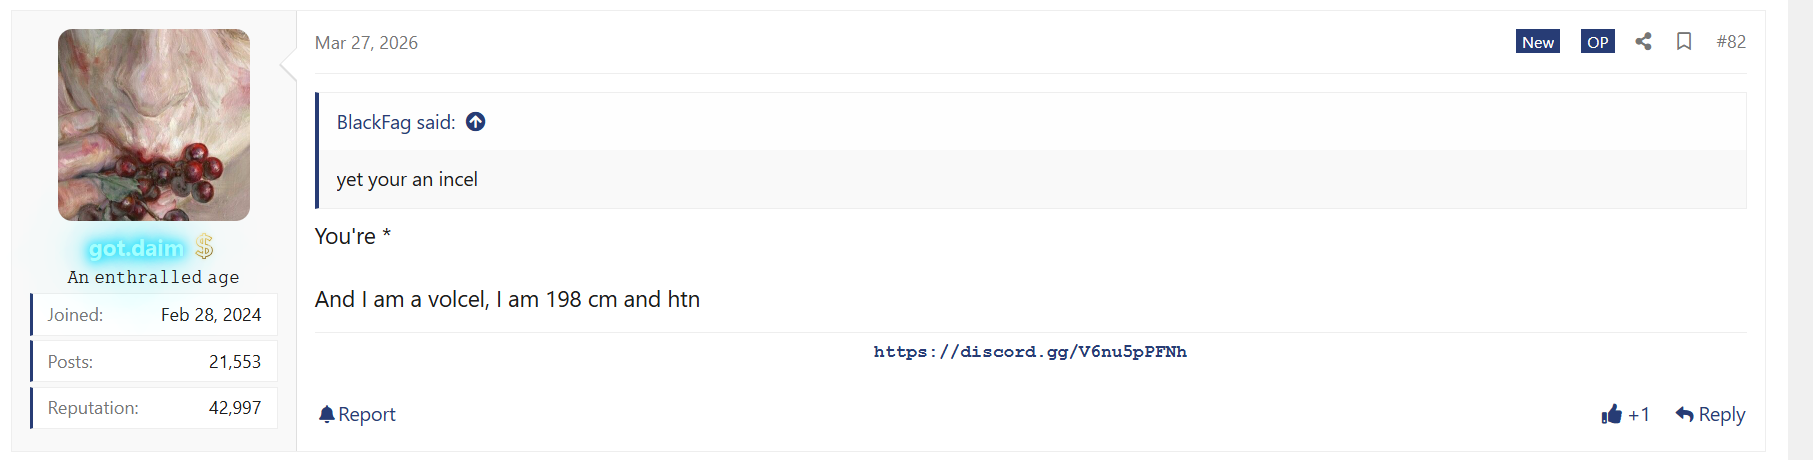Click the share icon for post #82
The width and height of the screenshot is (1813, 460).
point(1643,41)
